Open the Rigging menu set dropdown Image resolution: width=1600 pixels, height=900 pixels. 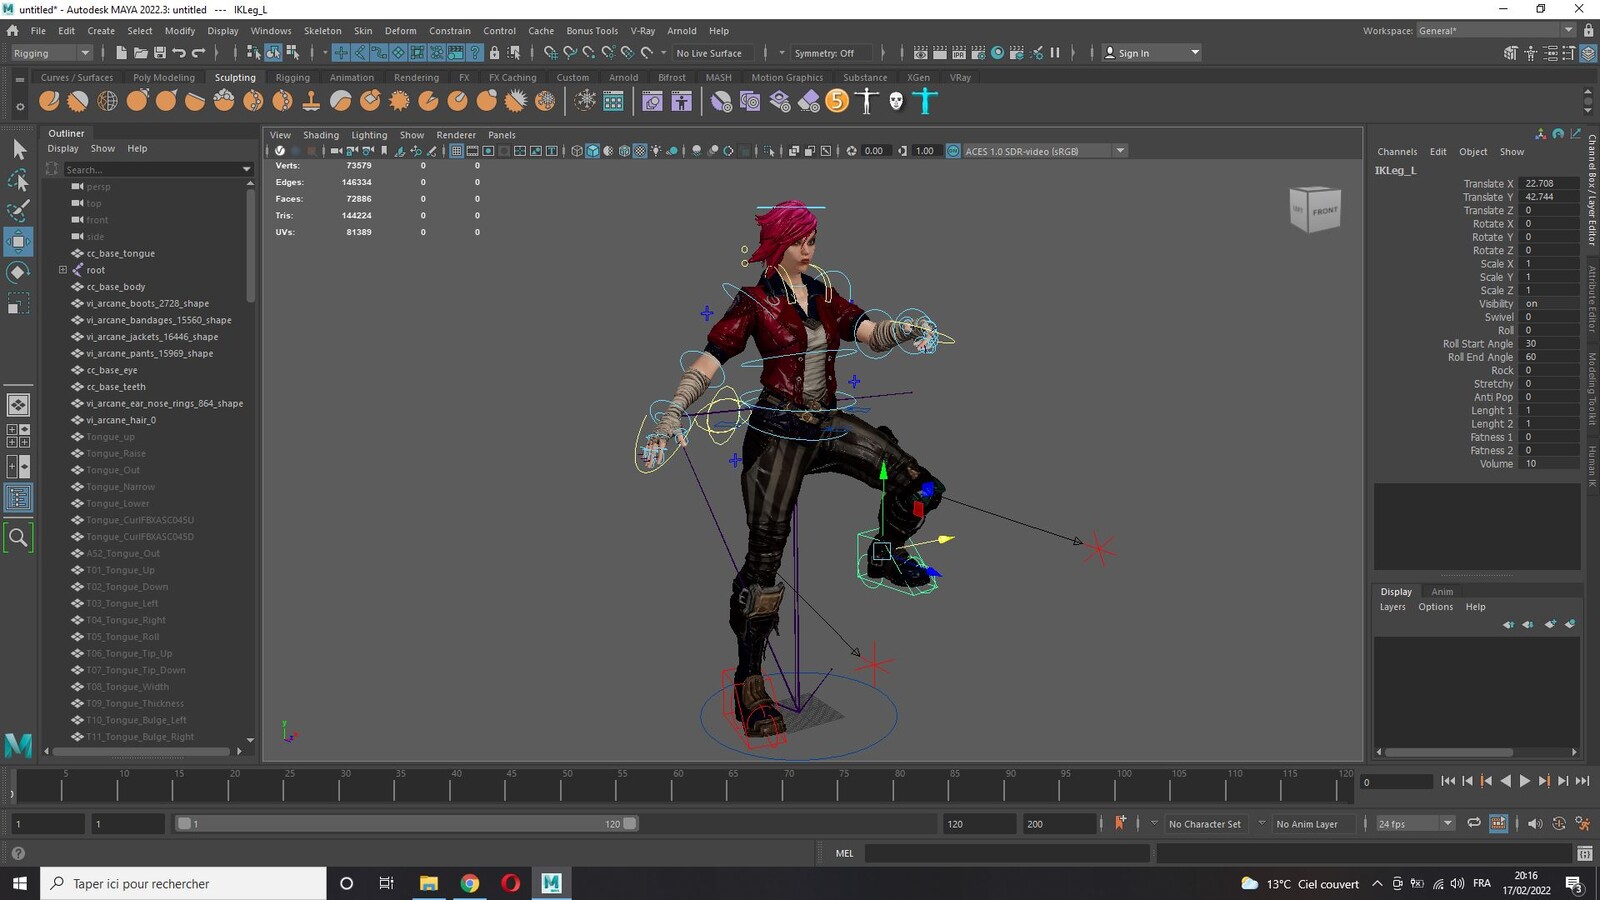tap(51, 53)
